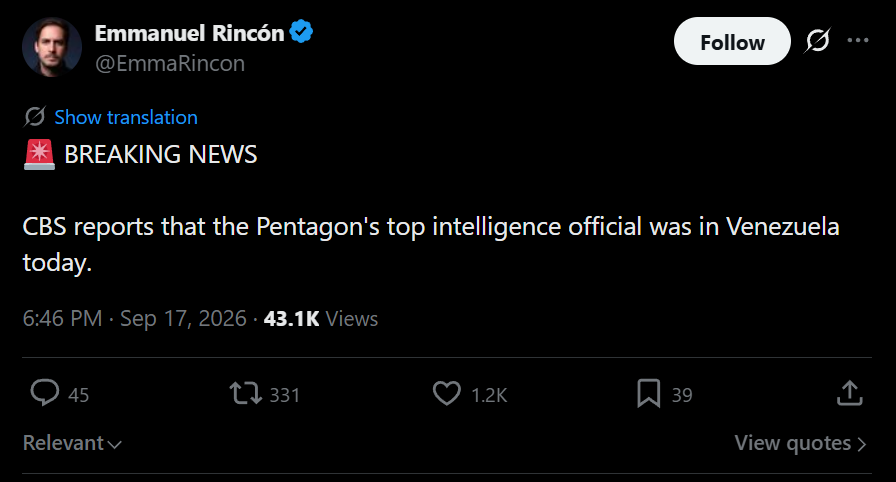
Task: Click the Grok icon beside Show translation
Action: (34, 117)
